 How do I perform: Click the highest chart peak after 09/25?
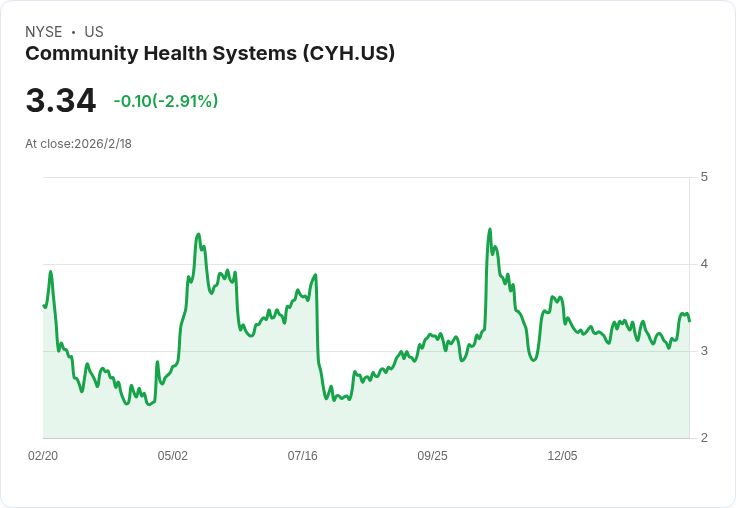coord(490,229)
